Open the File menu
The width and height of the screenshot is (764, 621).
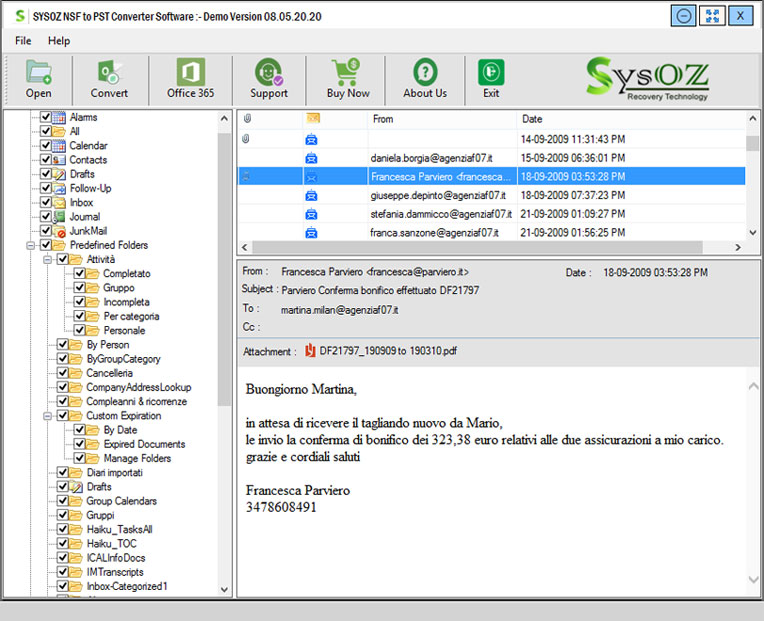23,41
